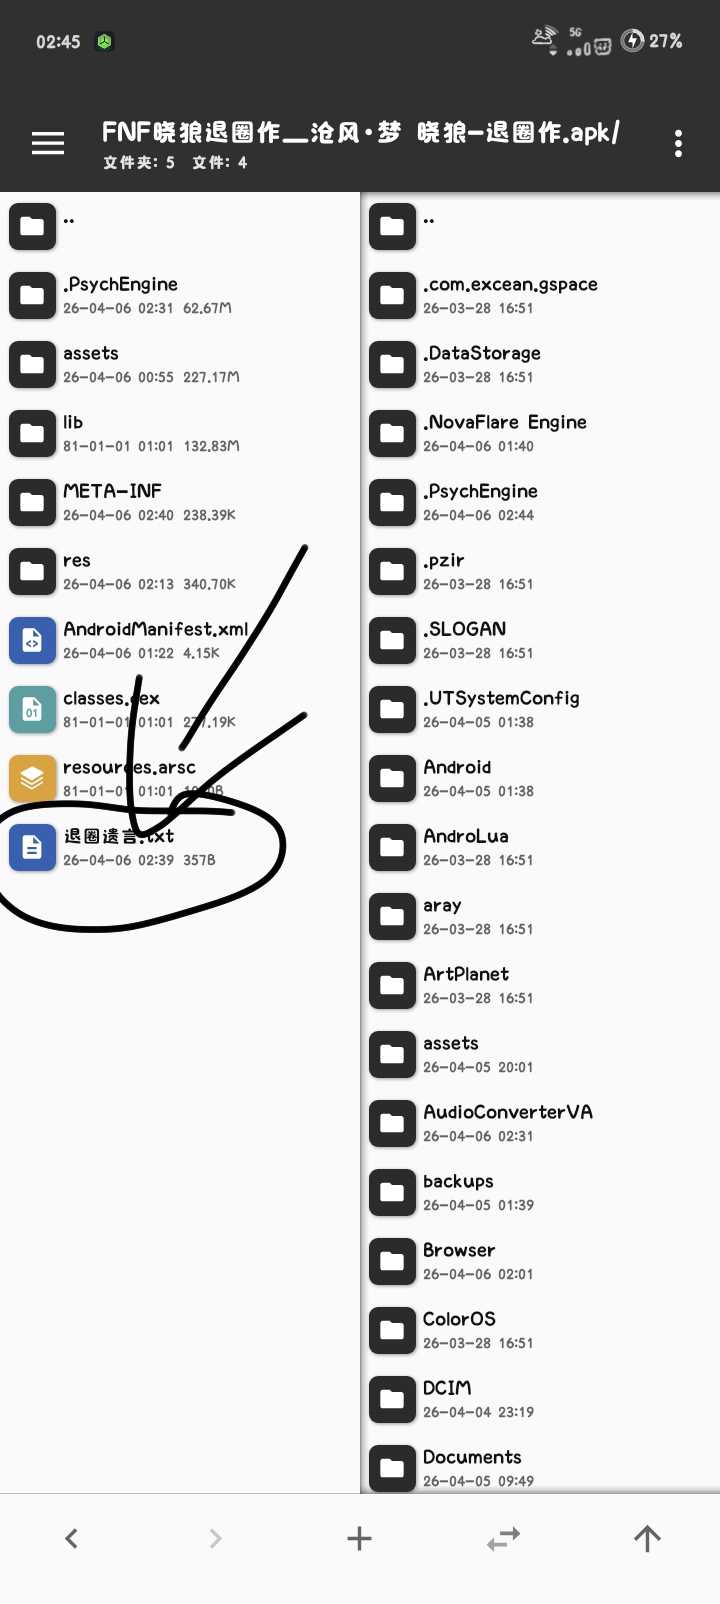This screenshot has width=720, height=1604.
Task: Open the hamburger navigation menu
Action: pyautogui.click(x=47, y=144)
